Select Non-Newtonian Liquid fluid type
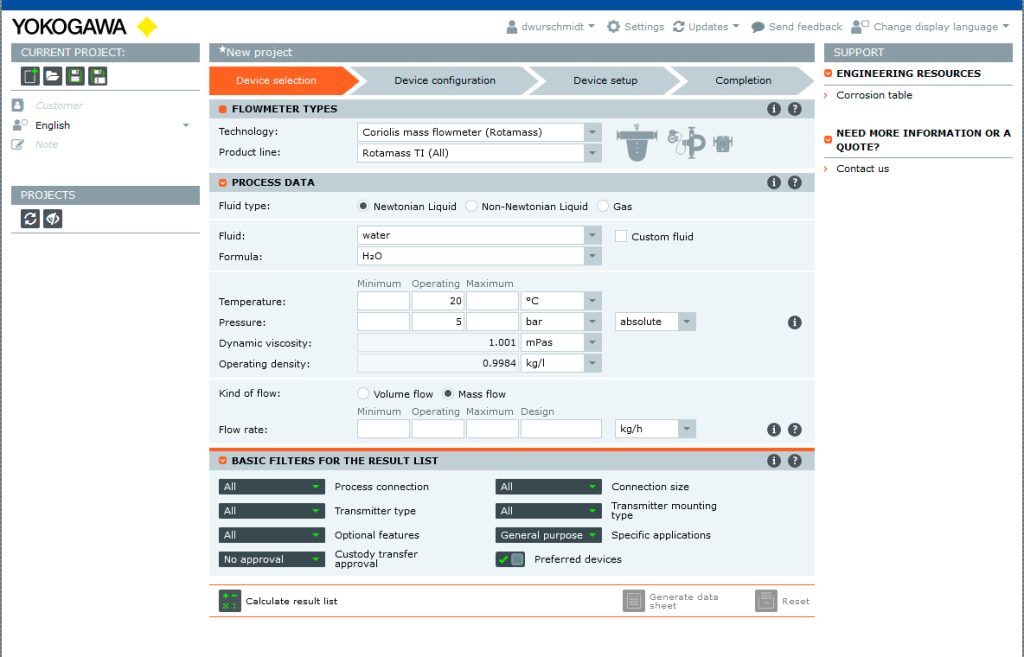 [471, 206]
